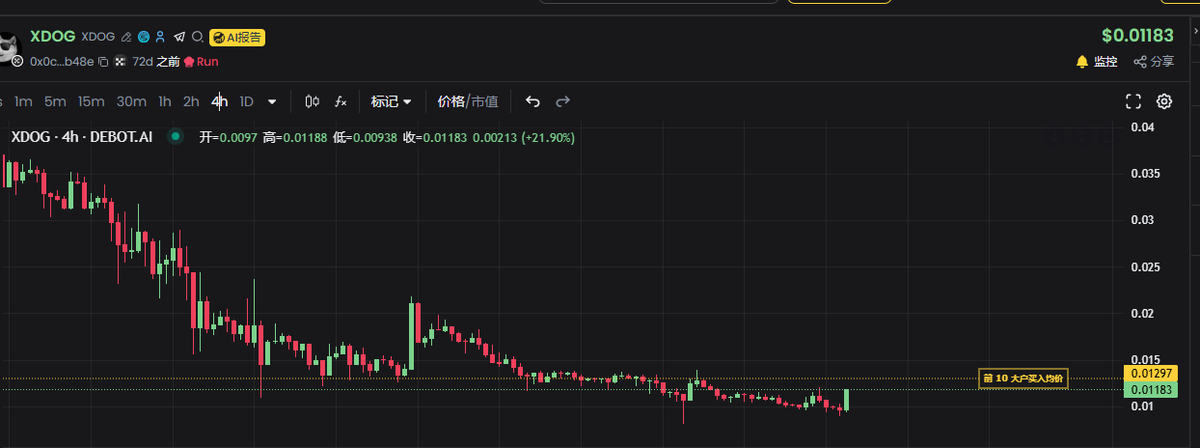Screen dimensions: 1200x448
Task: Open the fx indicators menu
Action: pos(341,101)
